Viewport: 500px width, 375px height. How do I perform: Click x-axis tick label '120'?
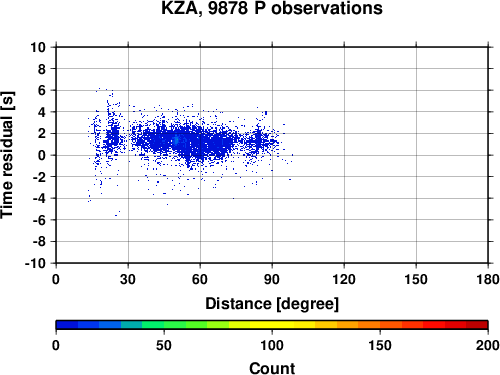tap(344, 279)
